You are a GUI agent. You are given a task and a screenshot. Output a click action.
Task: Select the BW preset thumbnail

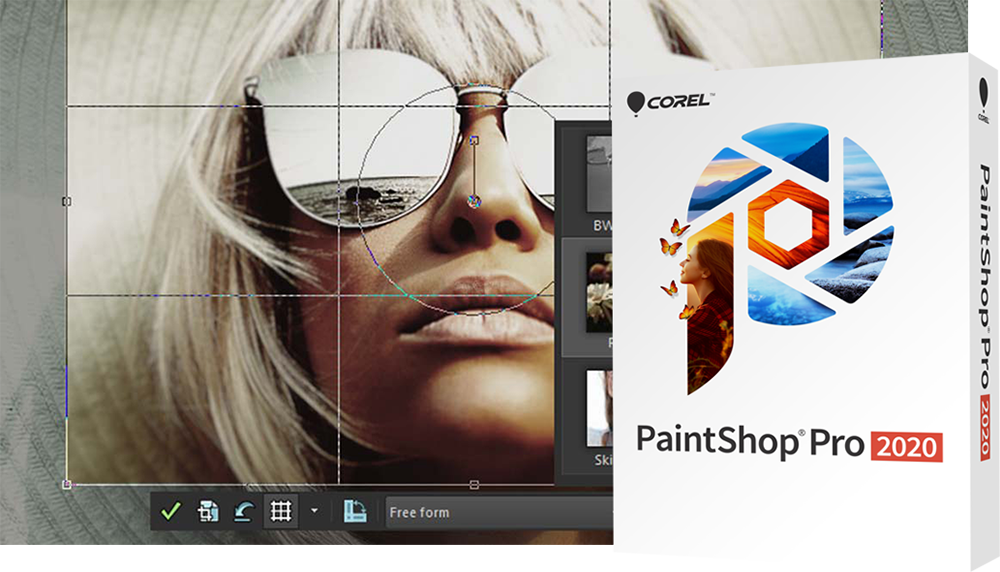(599, 174)
